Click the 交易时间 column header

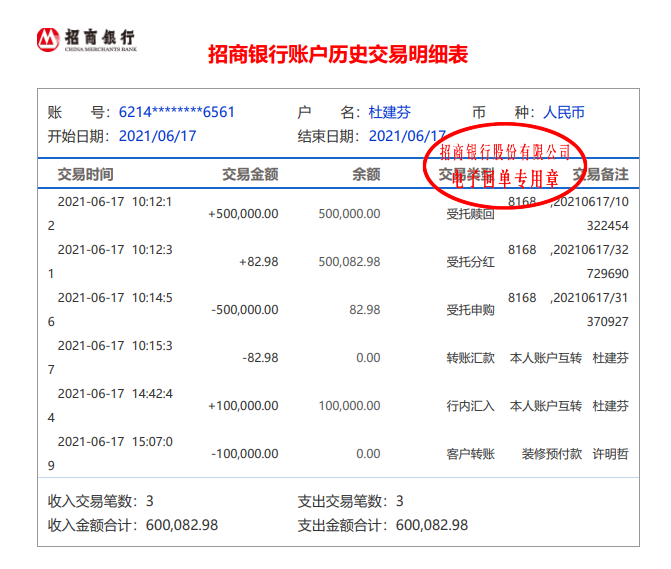pos(85,175)
